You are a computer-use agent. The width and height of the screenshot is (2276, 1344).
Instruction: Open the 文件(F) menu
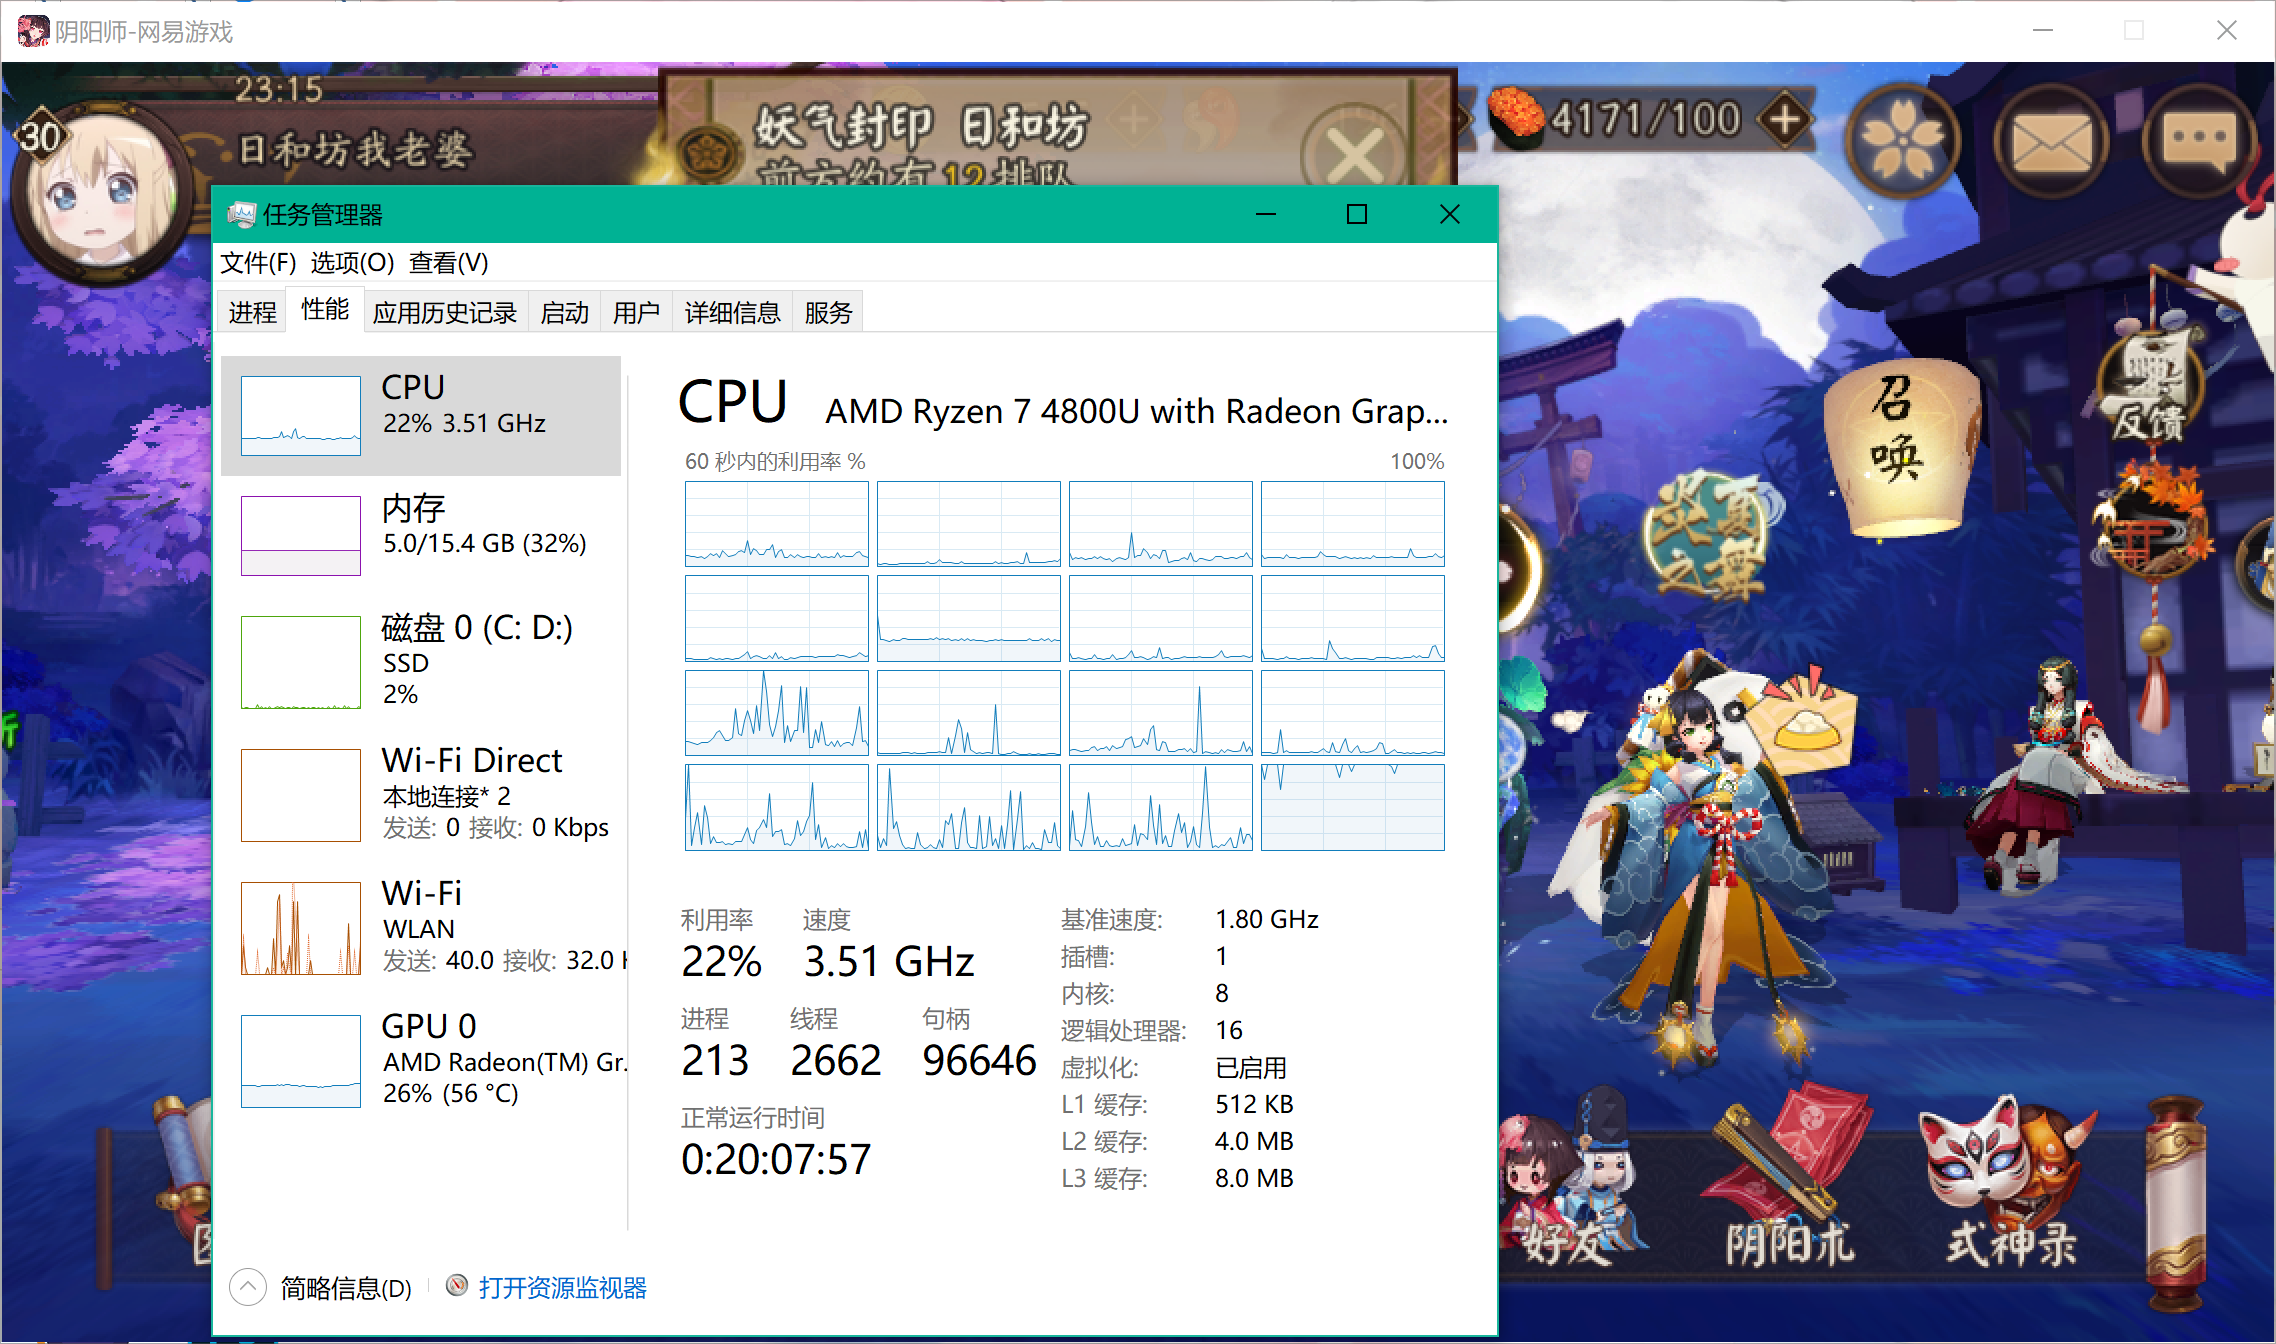[x=258, y=263]
